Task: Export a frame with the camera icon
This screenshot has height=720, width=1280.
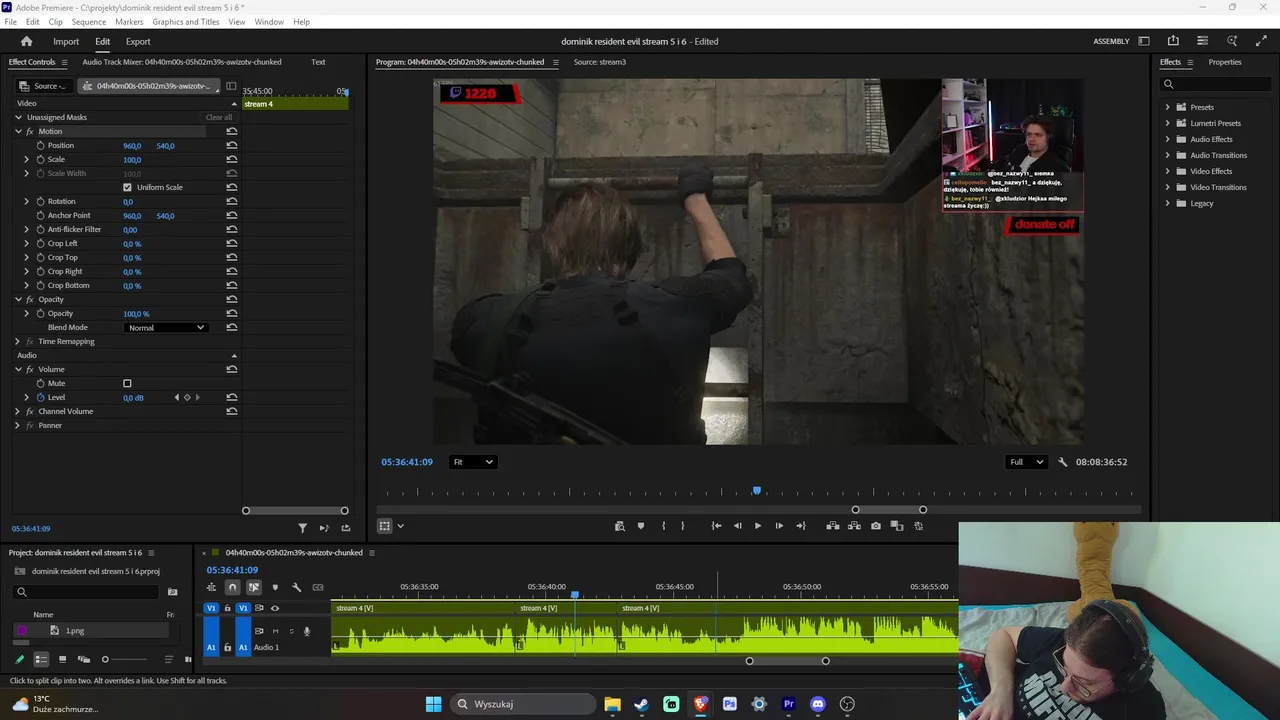Action: pos(876,526)
